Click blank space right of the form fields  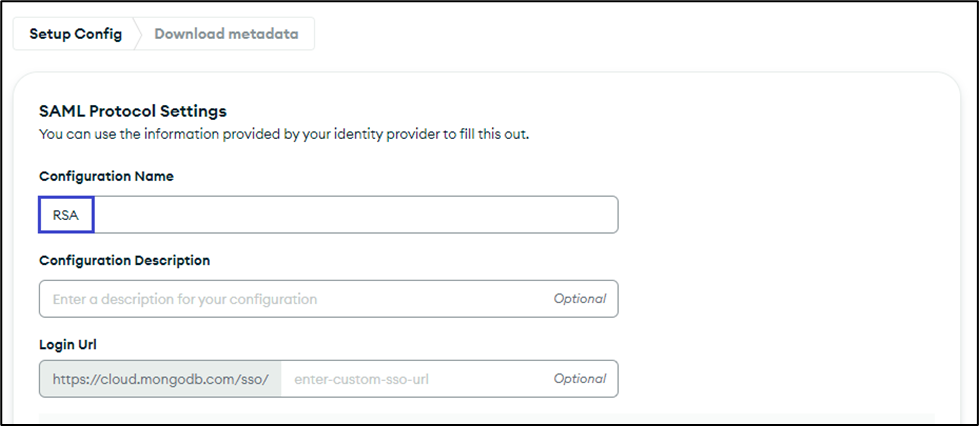pyautogui.click(x=780, y=260)
